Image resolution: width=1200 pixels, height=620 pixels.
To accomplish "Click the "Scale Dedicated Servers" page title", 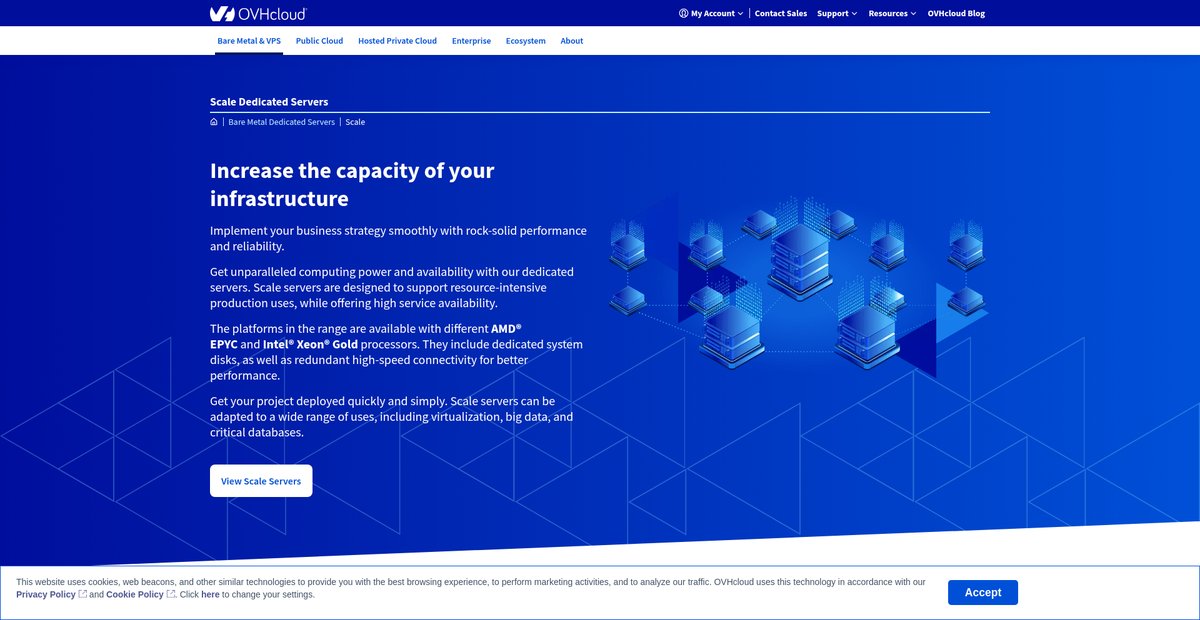I will 269,102.
